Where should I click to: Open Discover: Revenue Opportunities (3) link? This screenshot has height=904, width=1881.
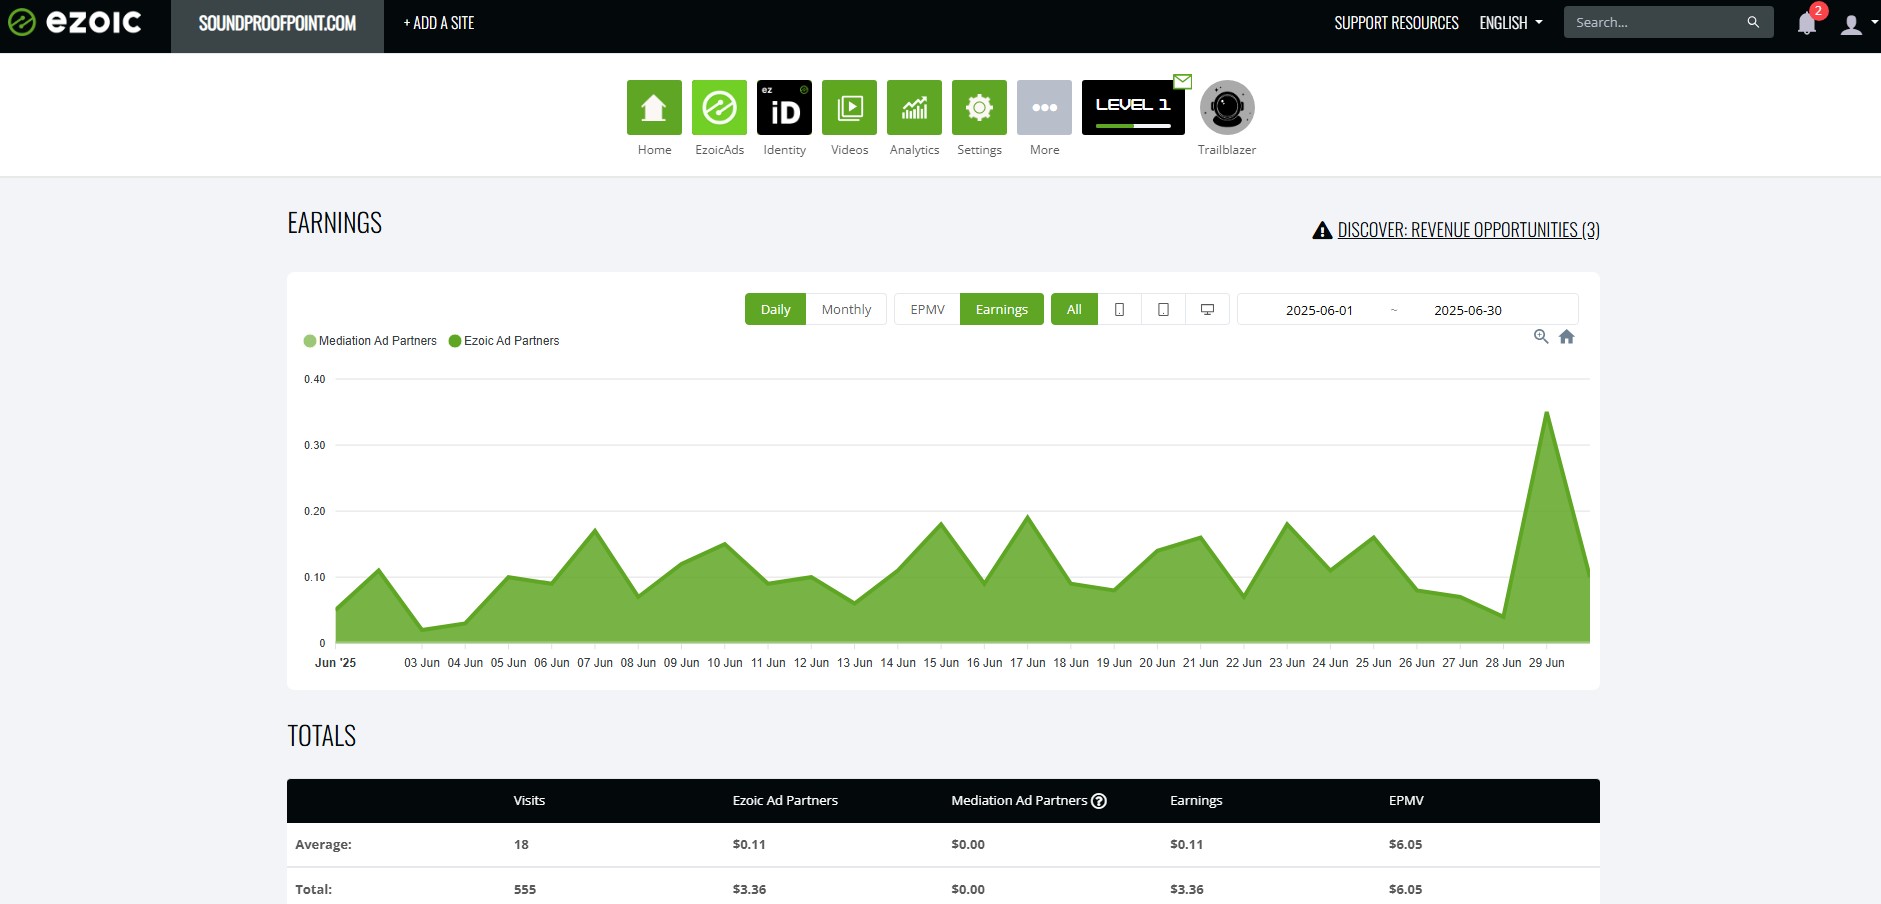tap(1468, 230)
